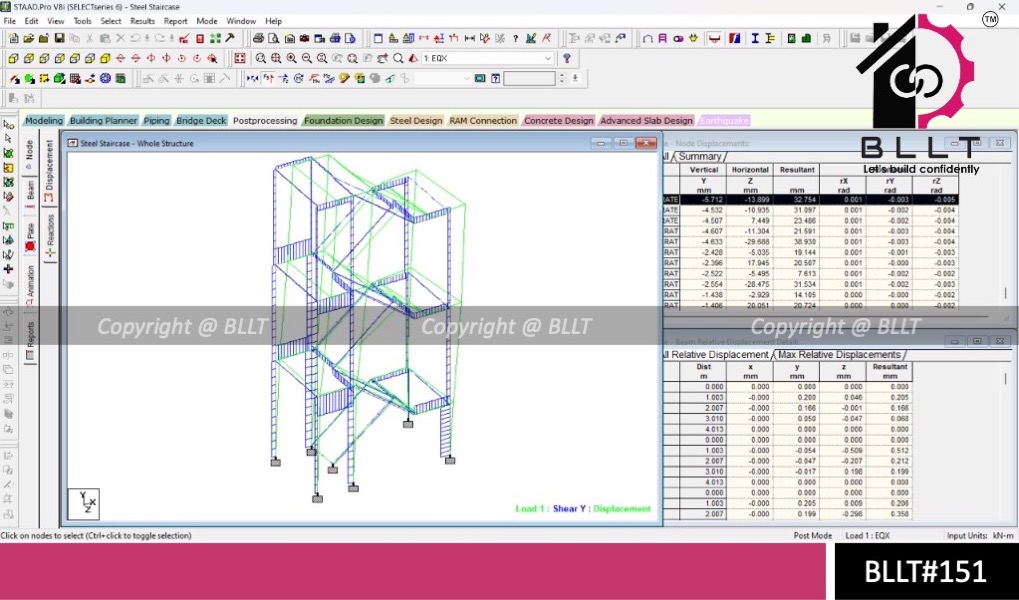Screen dimensions: 1019x600
Task: Click the green buildings icon in toolbar
Action: pyautogui.click(x=806, y=38)
